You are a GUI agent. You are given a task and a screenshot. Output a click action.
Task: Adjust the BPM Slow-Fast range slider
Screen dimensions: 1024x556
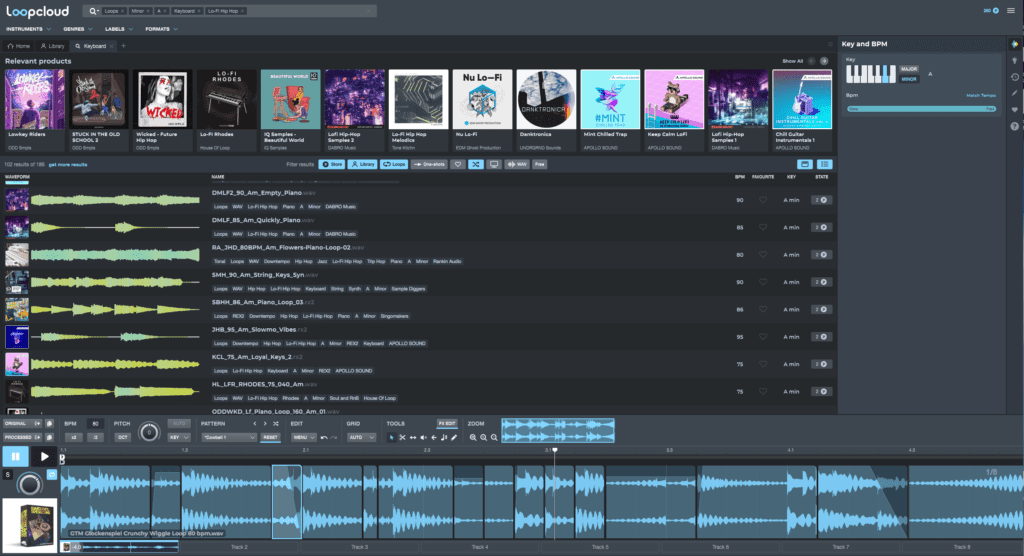pyautogui.click(x=921, y=108)
